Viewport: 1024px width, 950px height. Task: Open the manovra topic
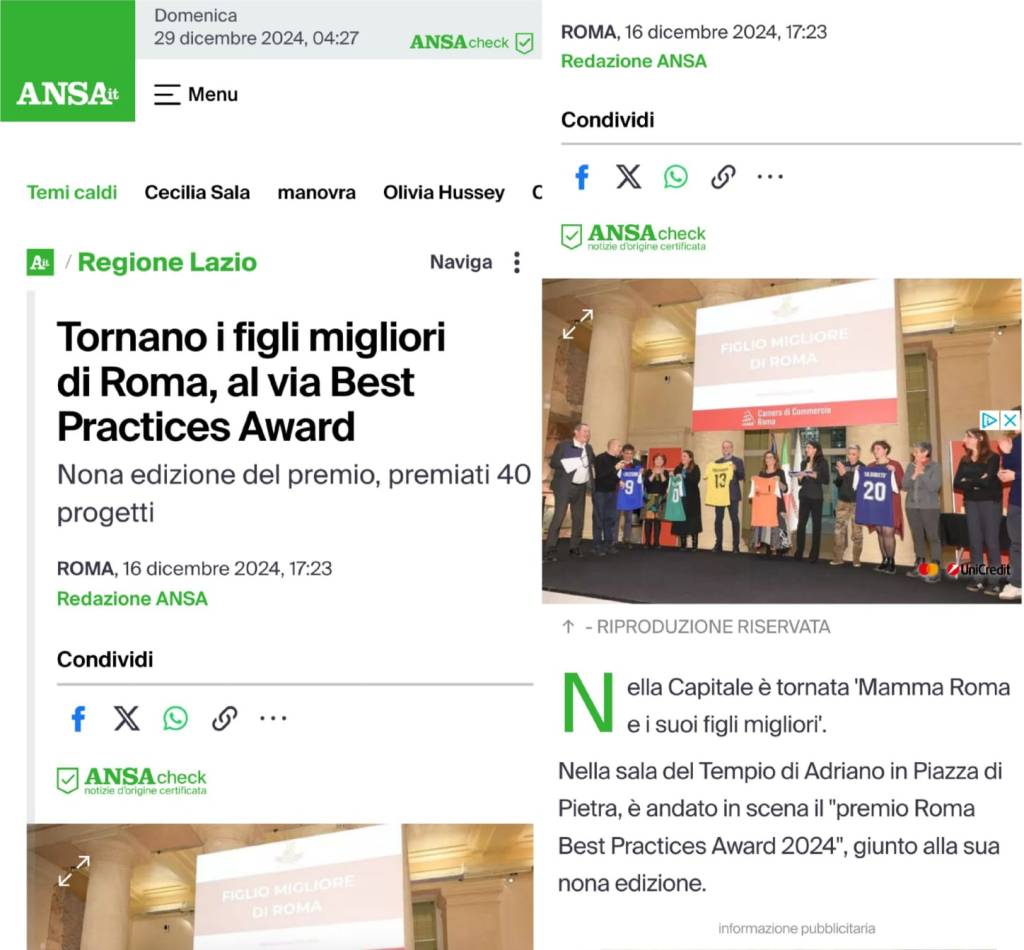point(317,193)
